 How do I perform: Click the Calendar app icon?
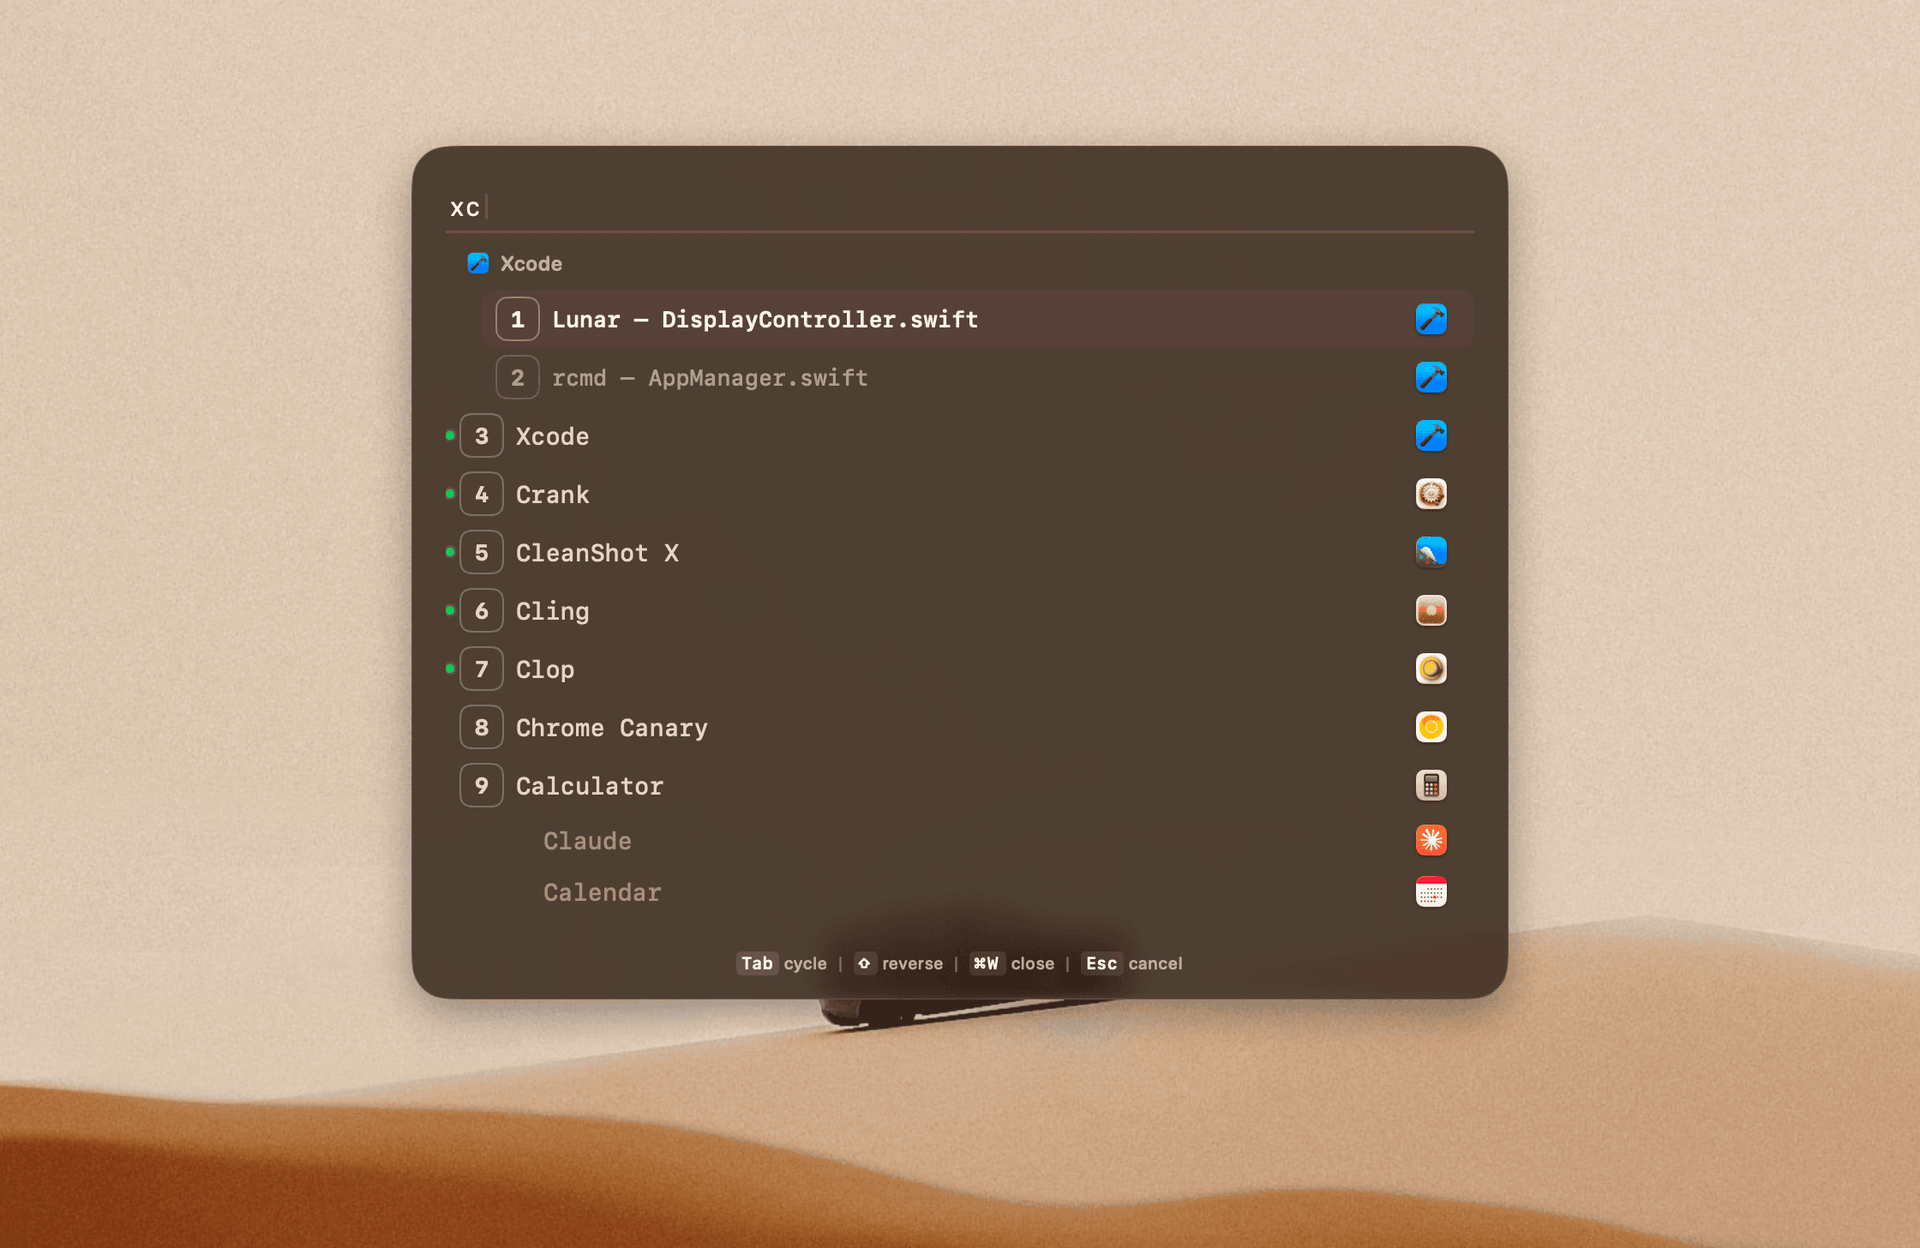click(1431, 892)
